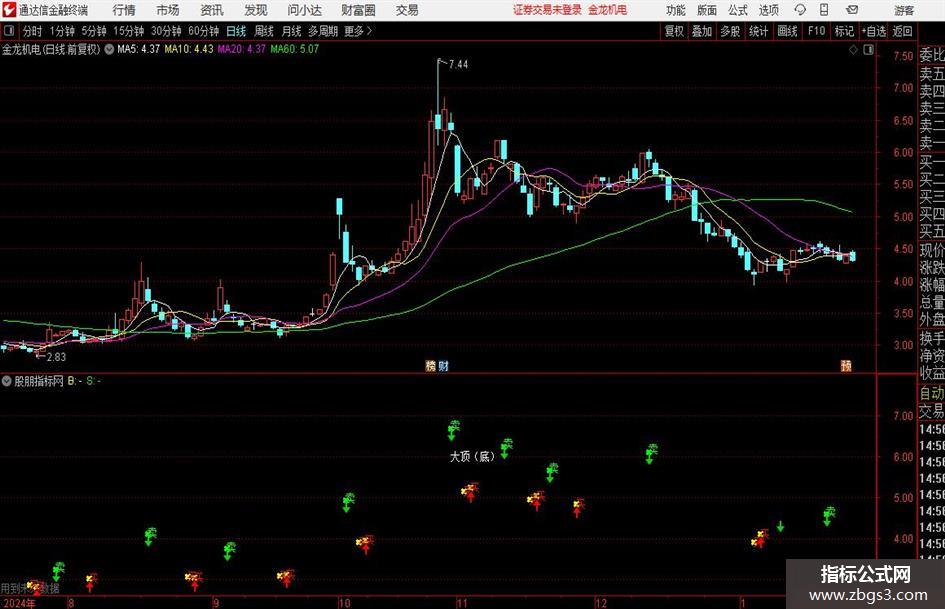The height and width of the screenshot is (609, 945).
Task: Click the 叠加 overlay toolbar button
Action: tap(702, 31)
